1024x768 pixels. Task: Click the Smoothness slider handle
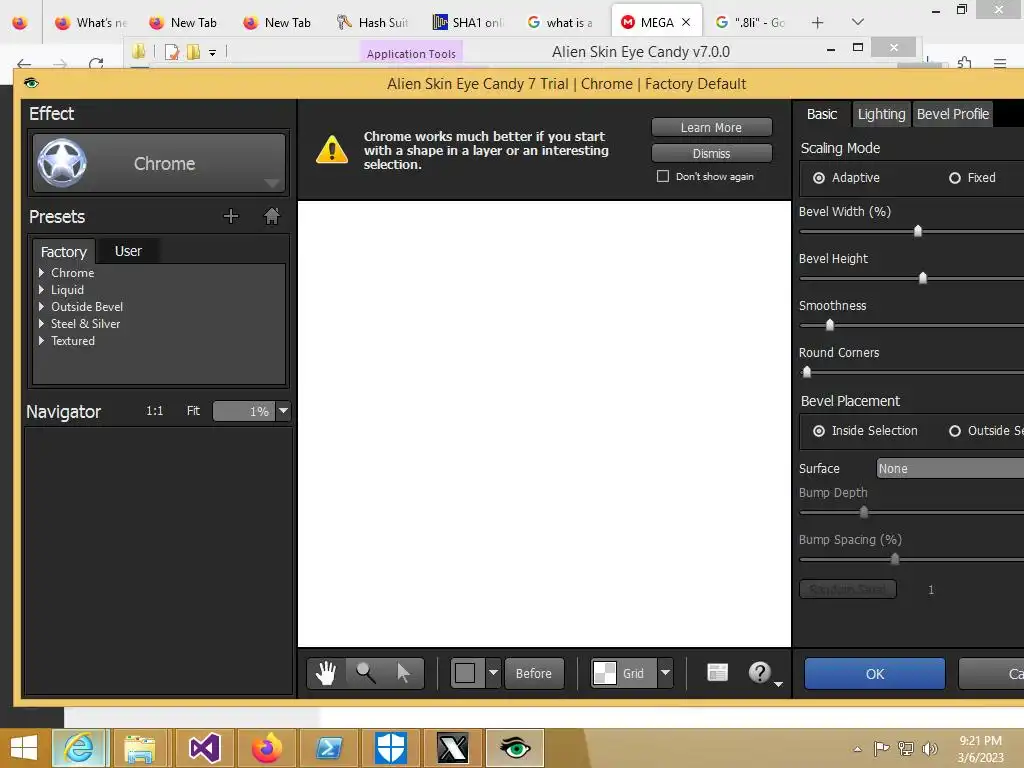point(829,325)
